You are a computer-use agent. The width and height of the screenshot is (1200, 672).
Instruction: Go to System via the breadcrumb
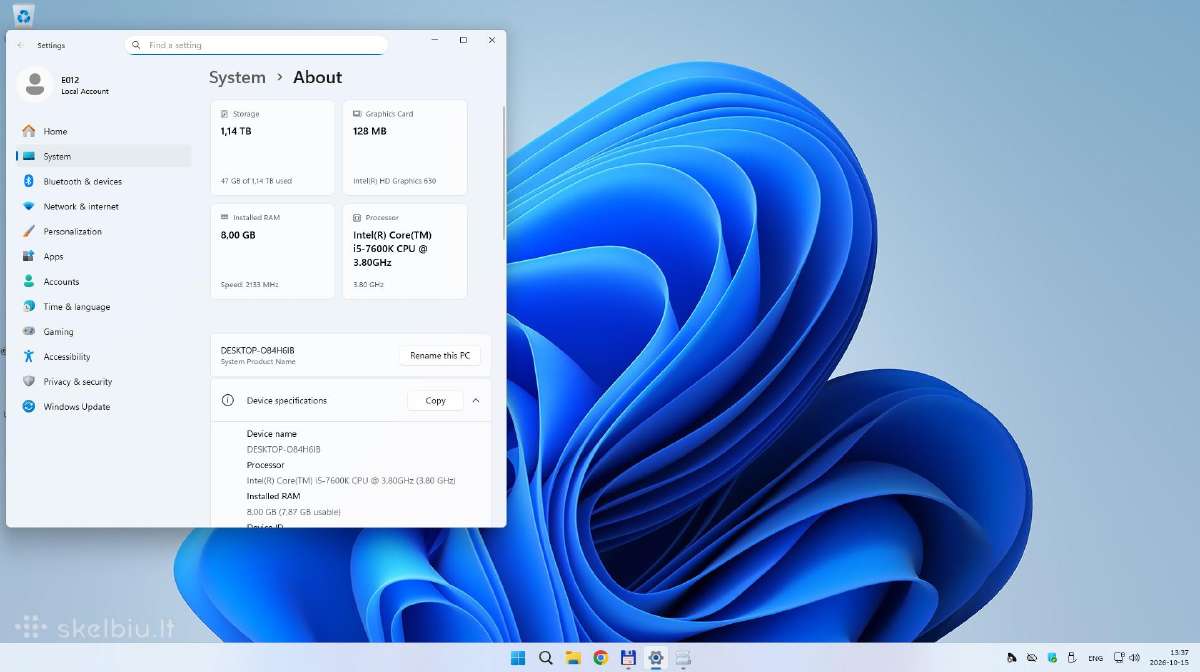click(237, 77)
